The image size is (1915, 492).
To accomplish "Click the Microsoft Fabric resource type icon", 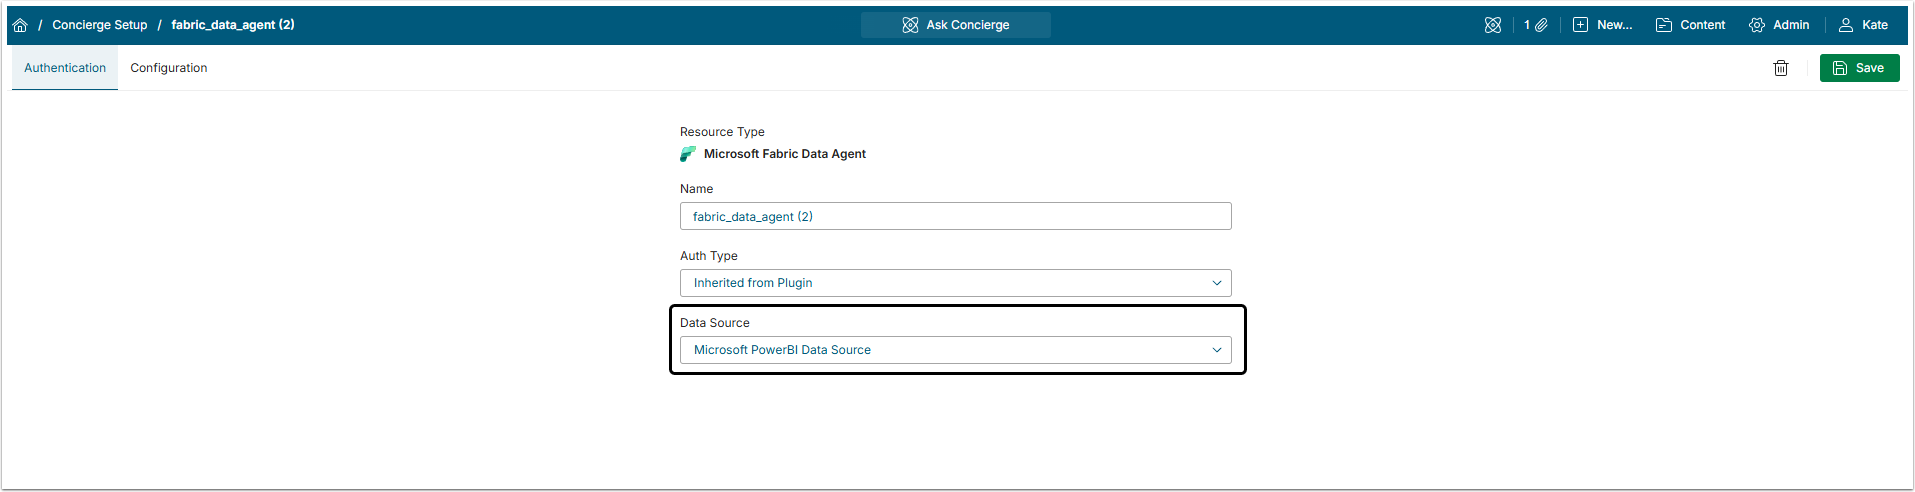I will pyautogui.click(x=688, y=154).
